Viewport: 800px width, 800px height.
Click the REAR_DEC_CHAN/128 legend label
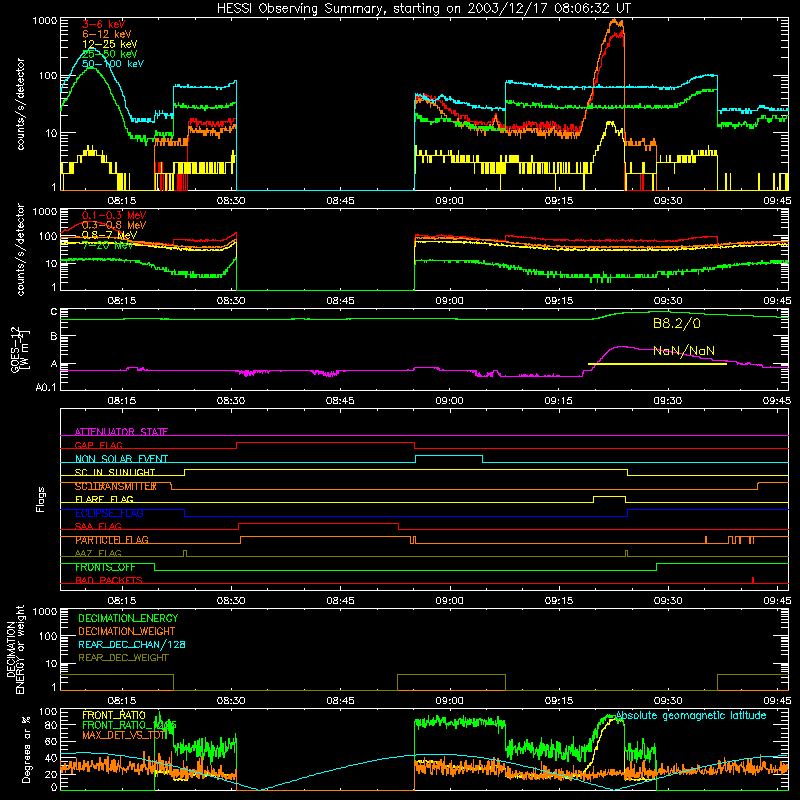132,644
